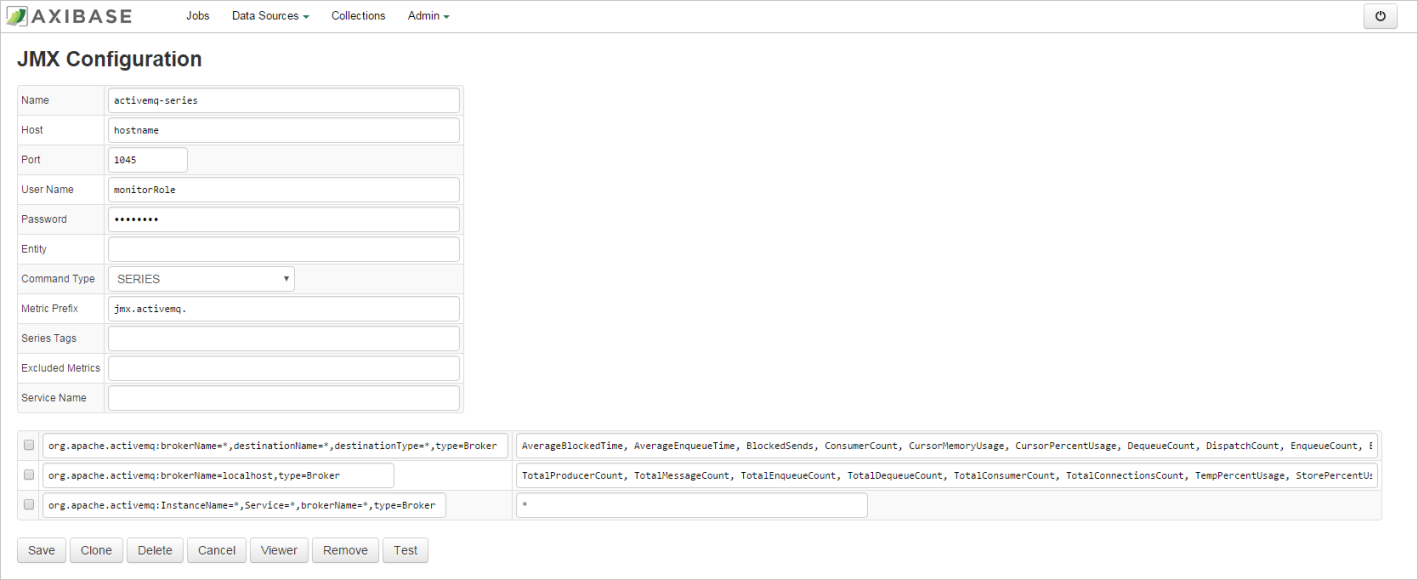Delete the current configuration
The width and height of the screenshot is (1418, 580).
pos(154,550)
